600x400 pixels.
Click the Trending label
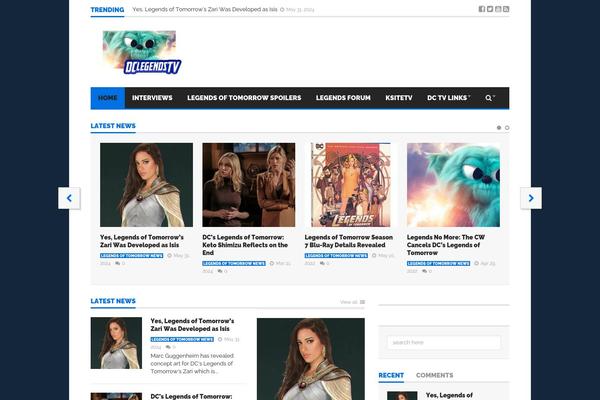click(107, 10)
